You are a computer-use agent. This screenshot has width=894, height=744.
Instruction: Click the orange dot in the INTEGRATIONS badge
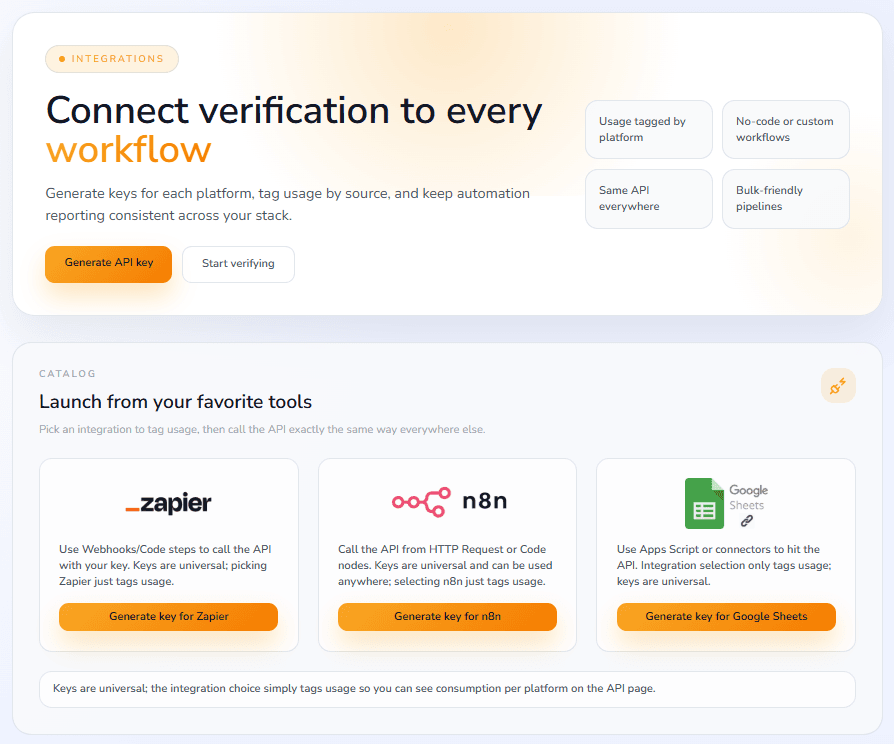pyautogui.click(x=60, y=59)
